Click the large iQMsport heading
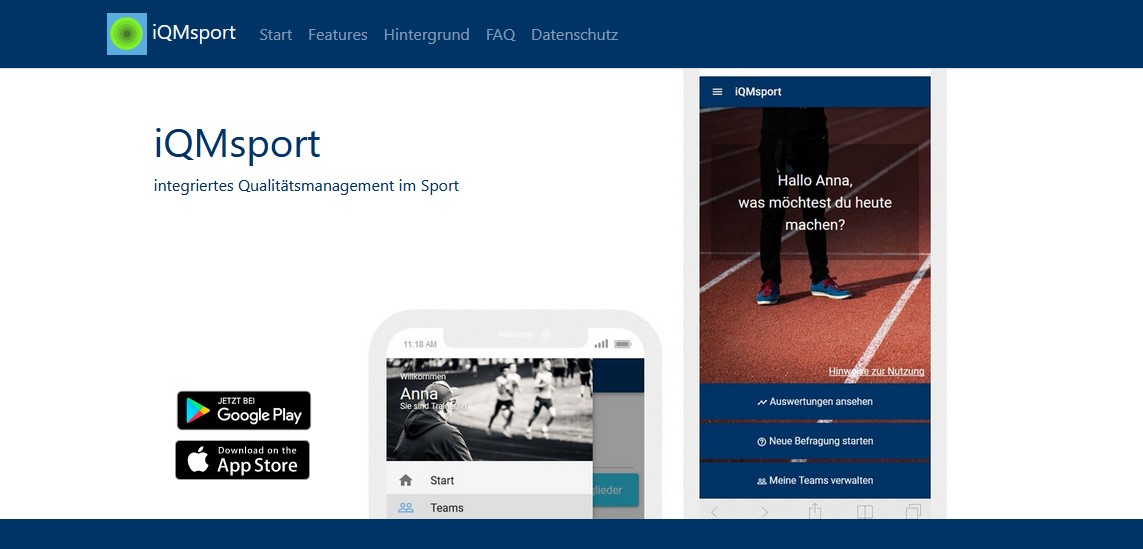Screen dimensions: 1143x549 click(237, 143)
